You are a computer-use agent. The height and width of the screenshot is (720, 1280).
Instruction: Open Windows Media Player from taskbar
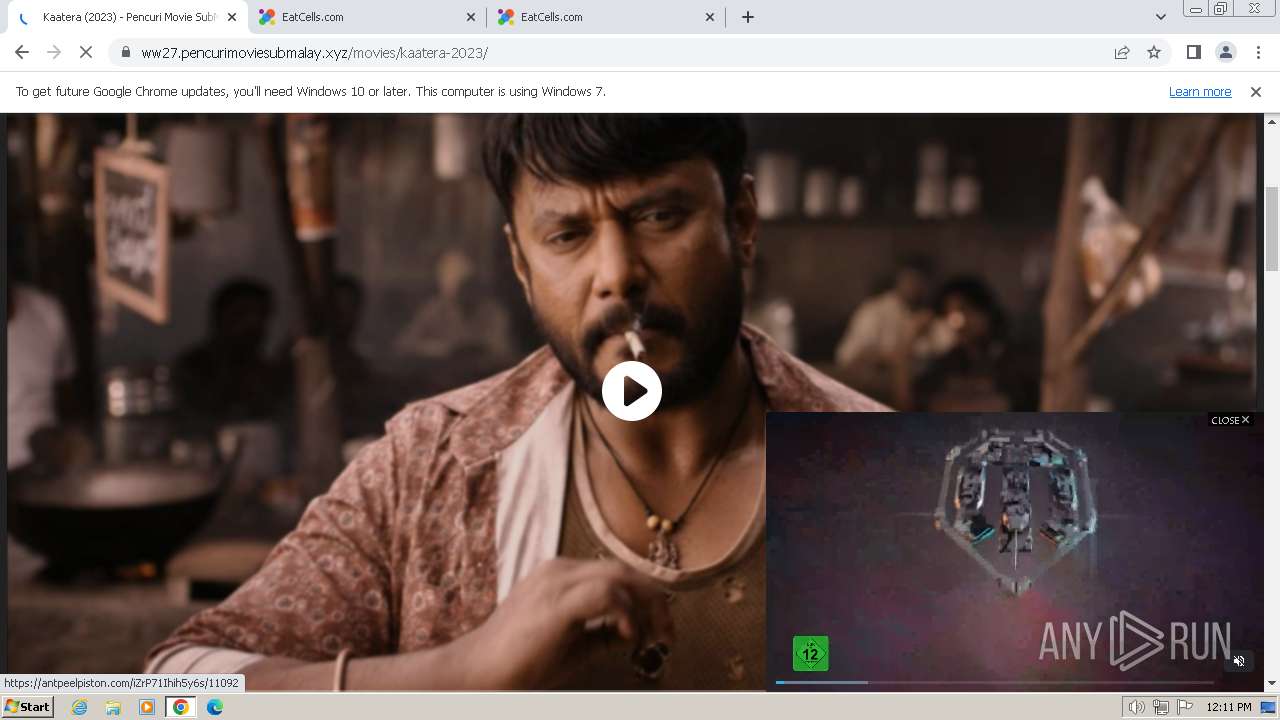(x=147, y=707)
